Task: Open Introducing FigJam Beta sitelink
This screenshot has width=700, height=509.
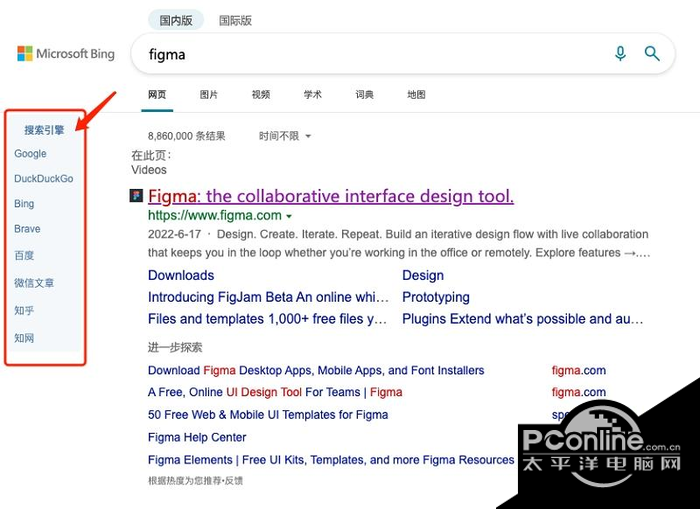Action: pos(268,297)
